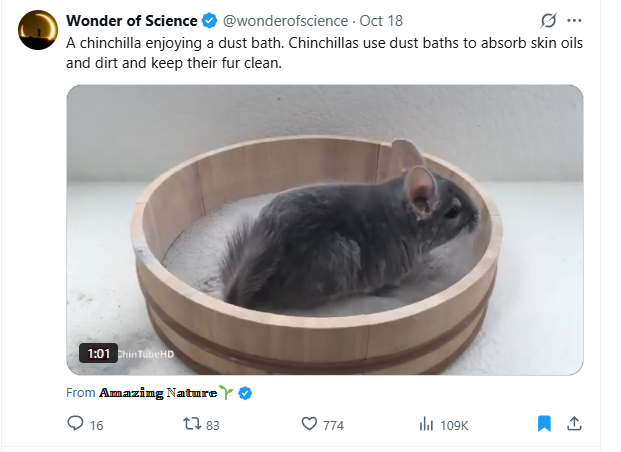Screen dimensions: 621x452
Task: Repost the tweet using retweet icon
Action: pyautogui.click(x=192, y=424)
